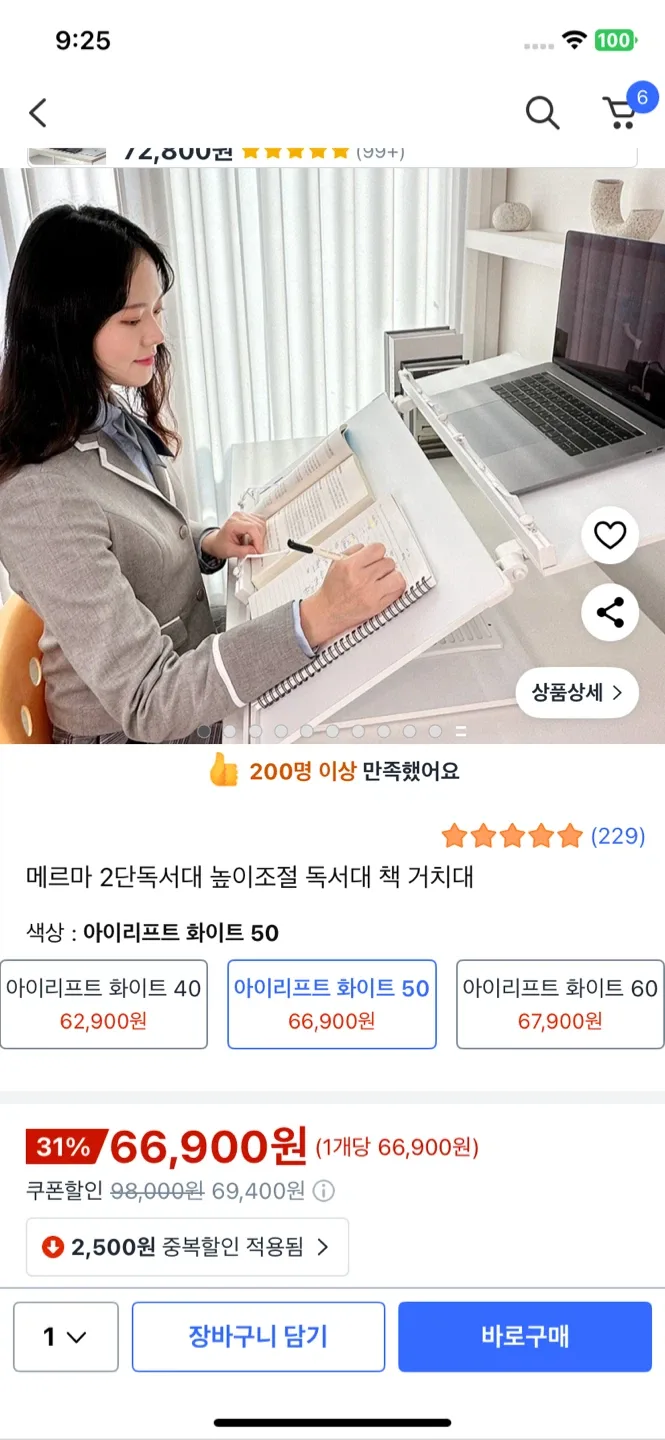Select 아이리프트 화이트 40 option

(x=104, y=1004)
